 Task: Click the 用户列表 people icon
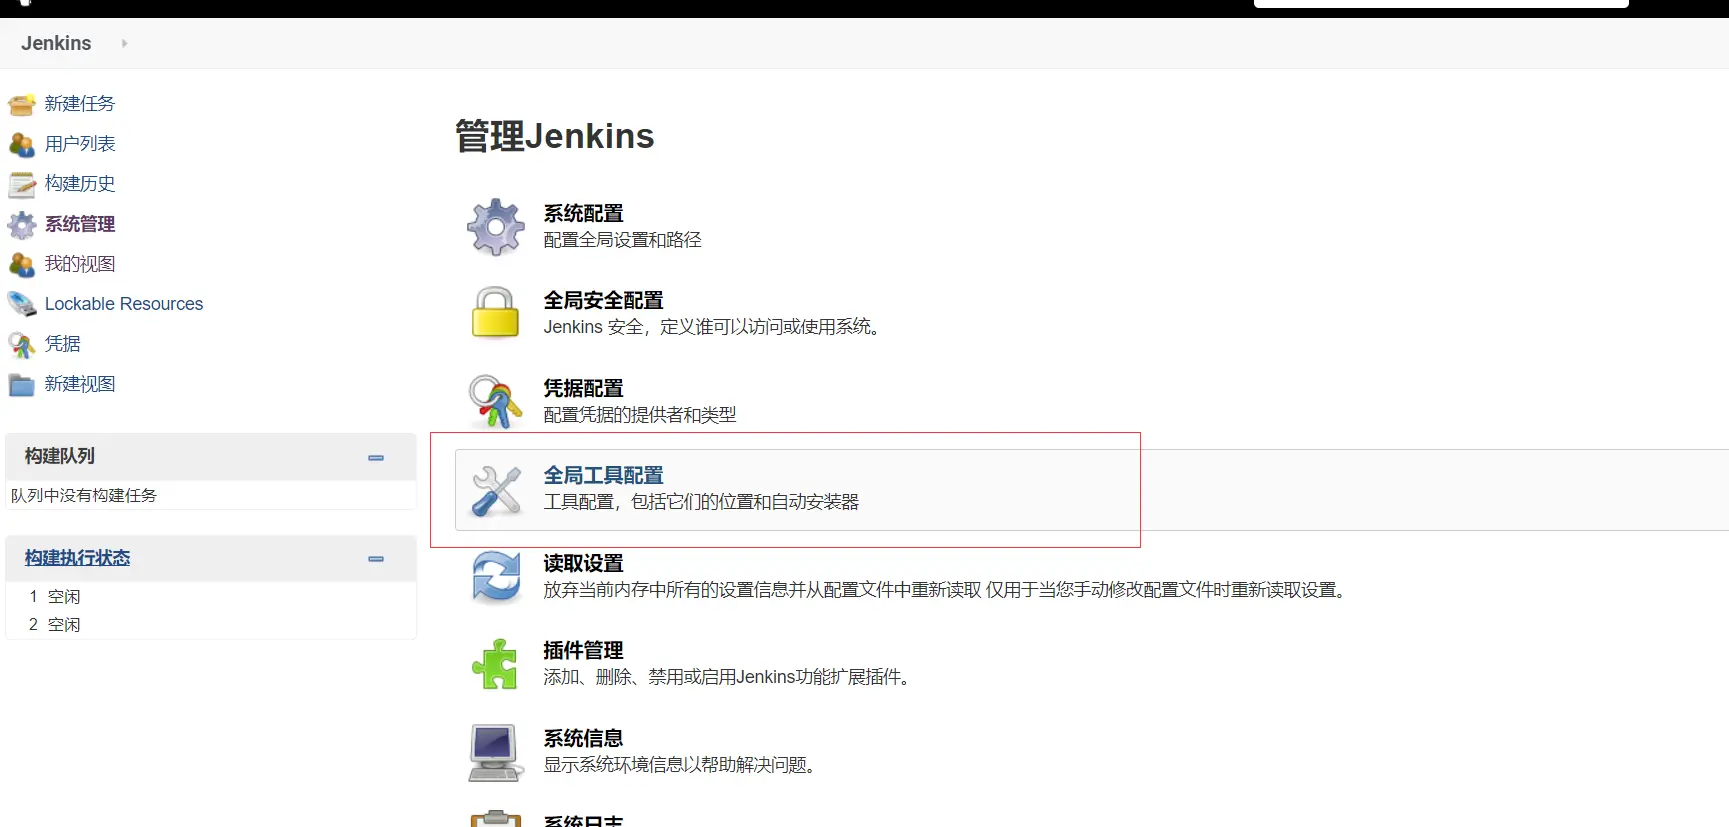click(x=22, y=144)
